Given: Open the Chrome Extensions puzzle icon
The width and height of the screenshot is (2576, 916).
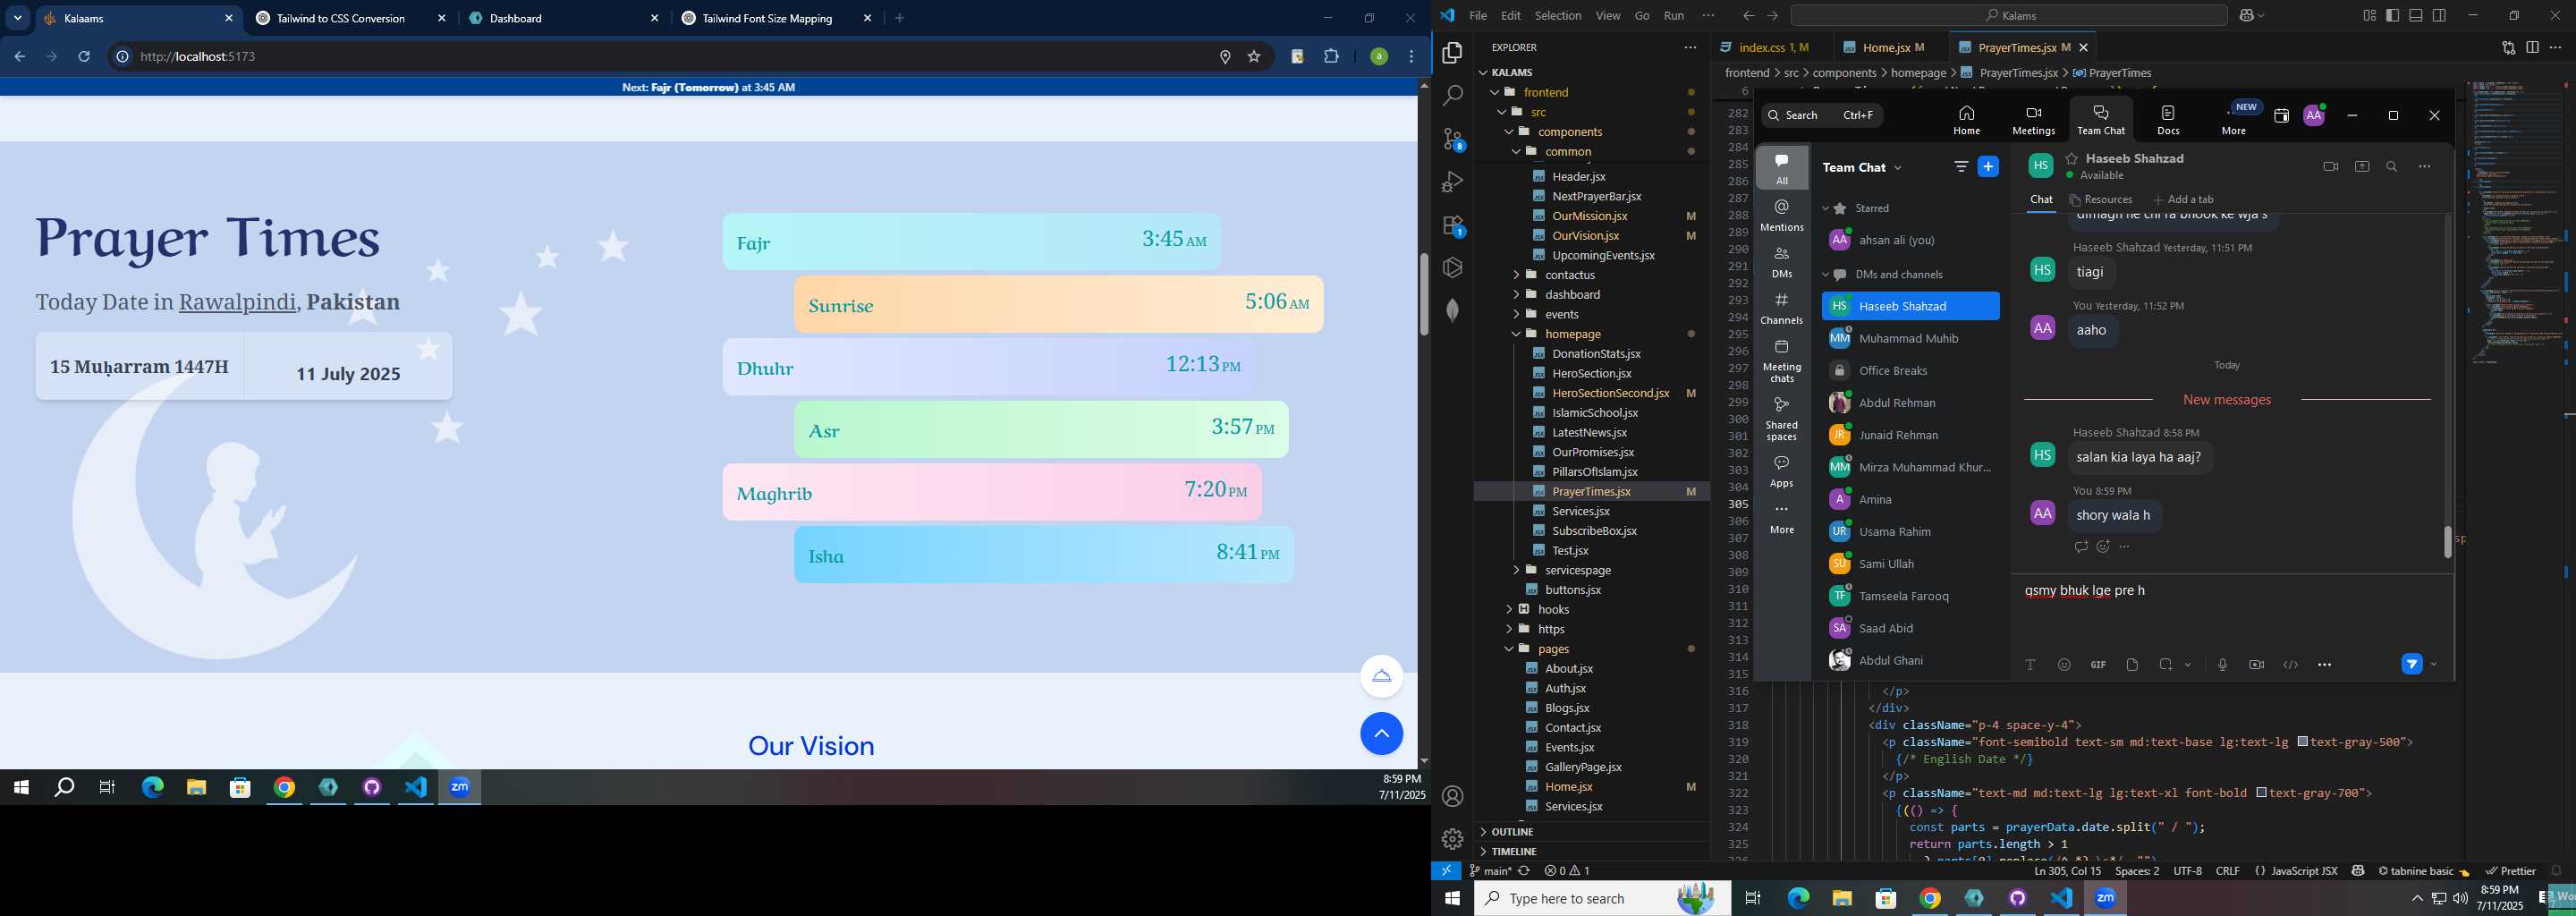Looking at the screenshot, I should coord(1331,57).
